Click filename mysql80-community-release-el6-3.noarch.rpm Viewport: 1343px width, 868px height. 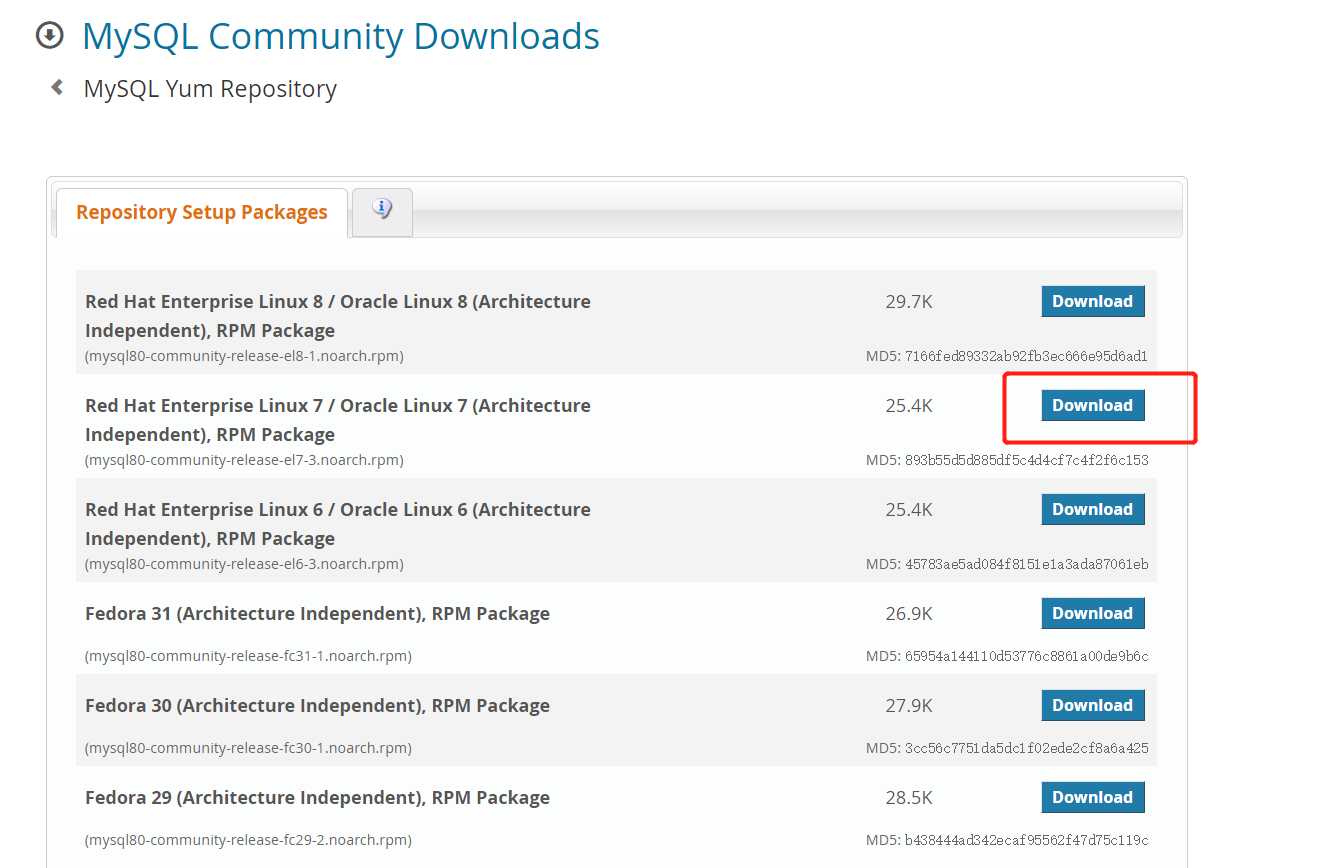pos(245,564)
